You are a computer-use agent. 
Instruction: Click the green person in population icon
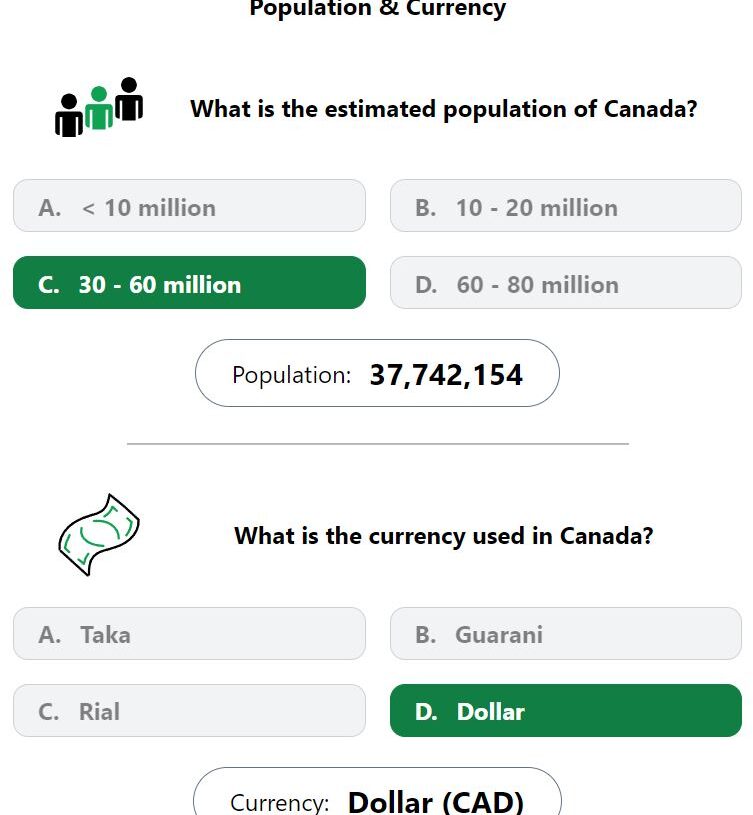pos(99,108)
